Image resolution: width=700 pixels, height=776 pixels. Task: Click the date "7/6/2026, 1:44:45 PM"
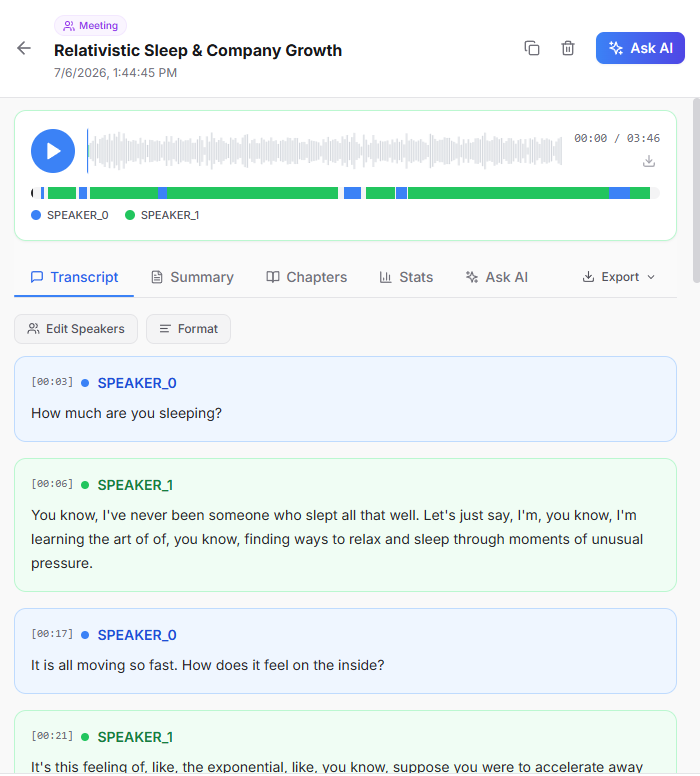click(x=115, y=73)
